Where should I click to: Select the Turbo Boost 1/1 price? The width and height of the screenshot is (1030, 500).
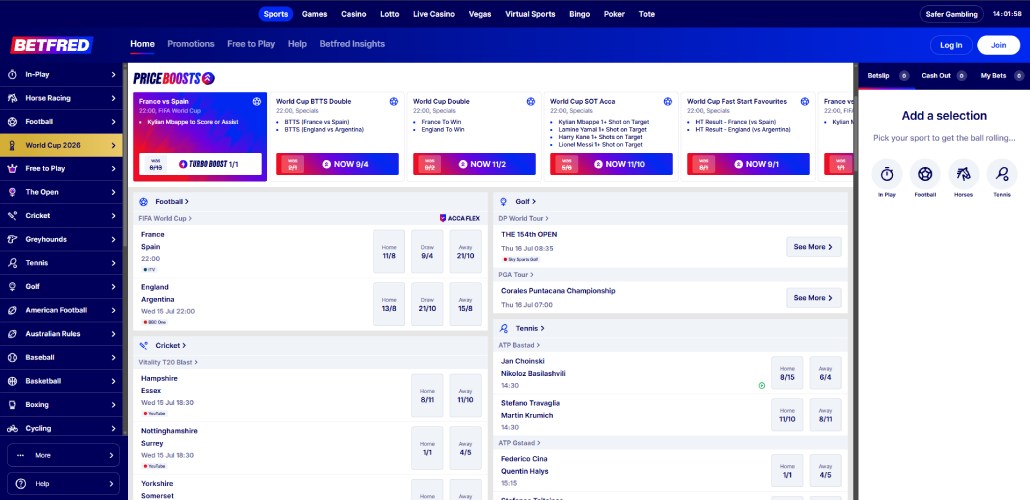pos(200,164)
